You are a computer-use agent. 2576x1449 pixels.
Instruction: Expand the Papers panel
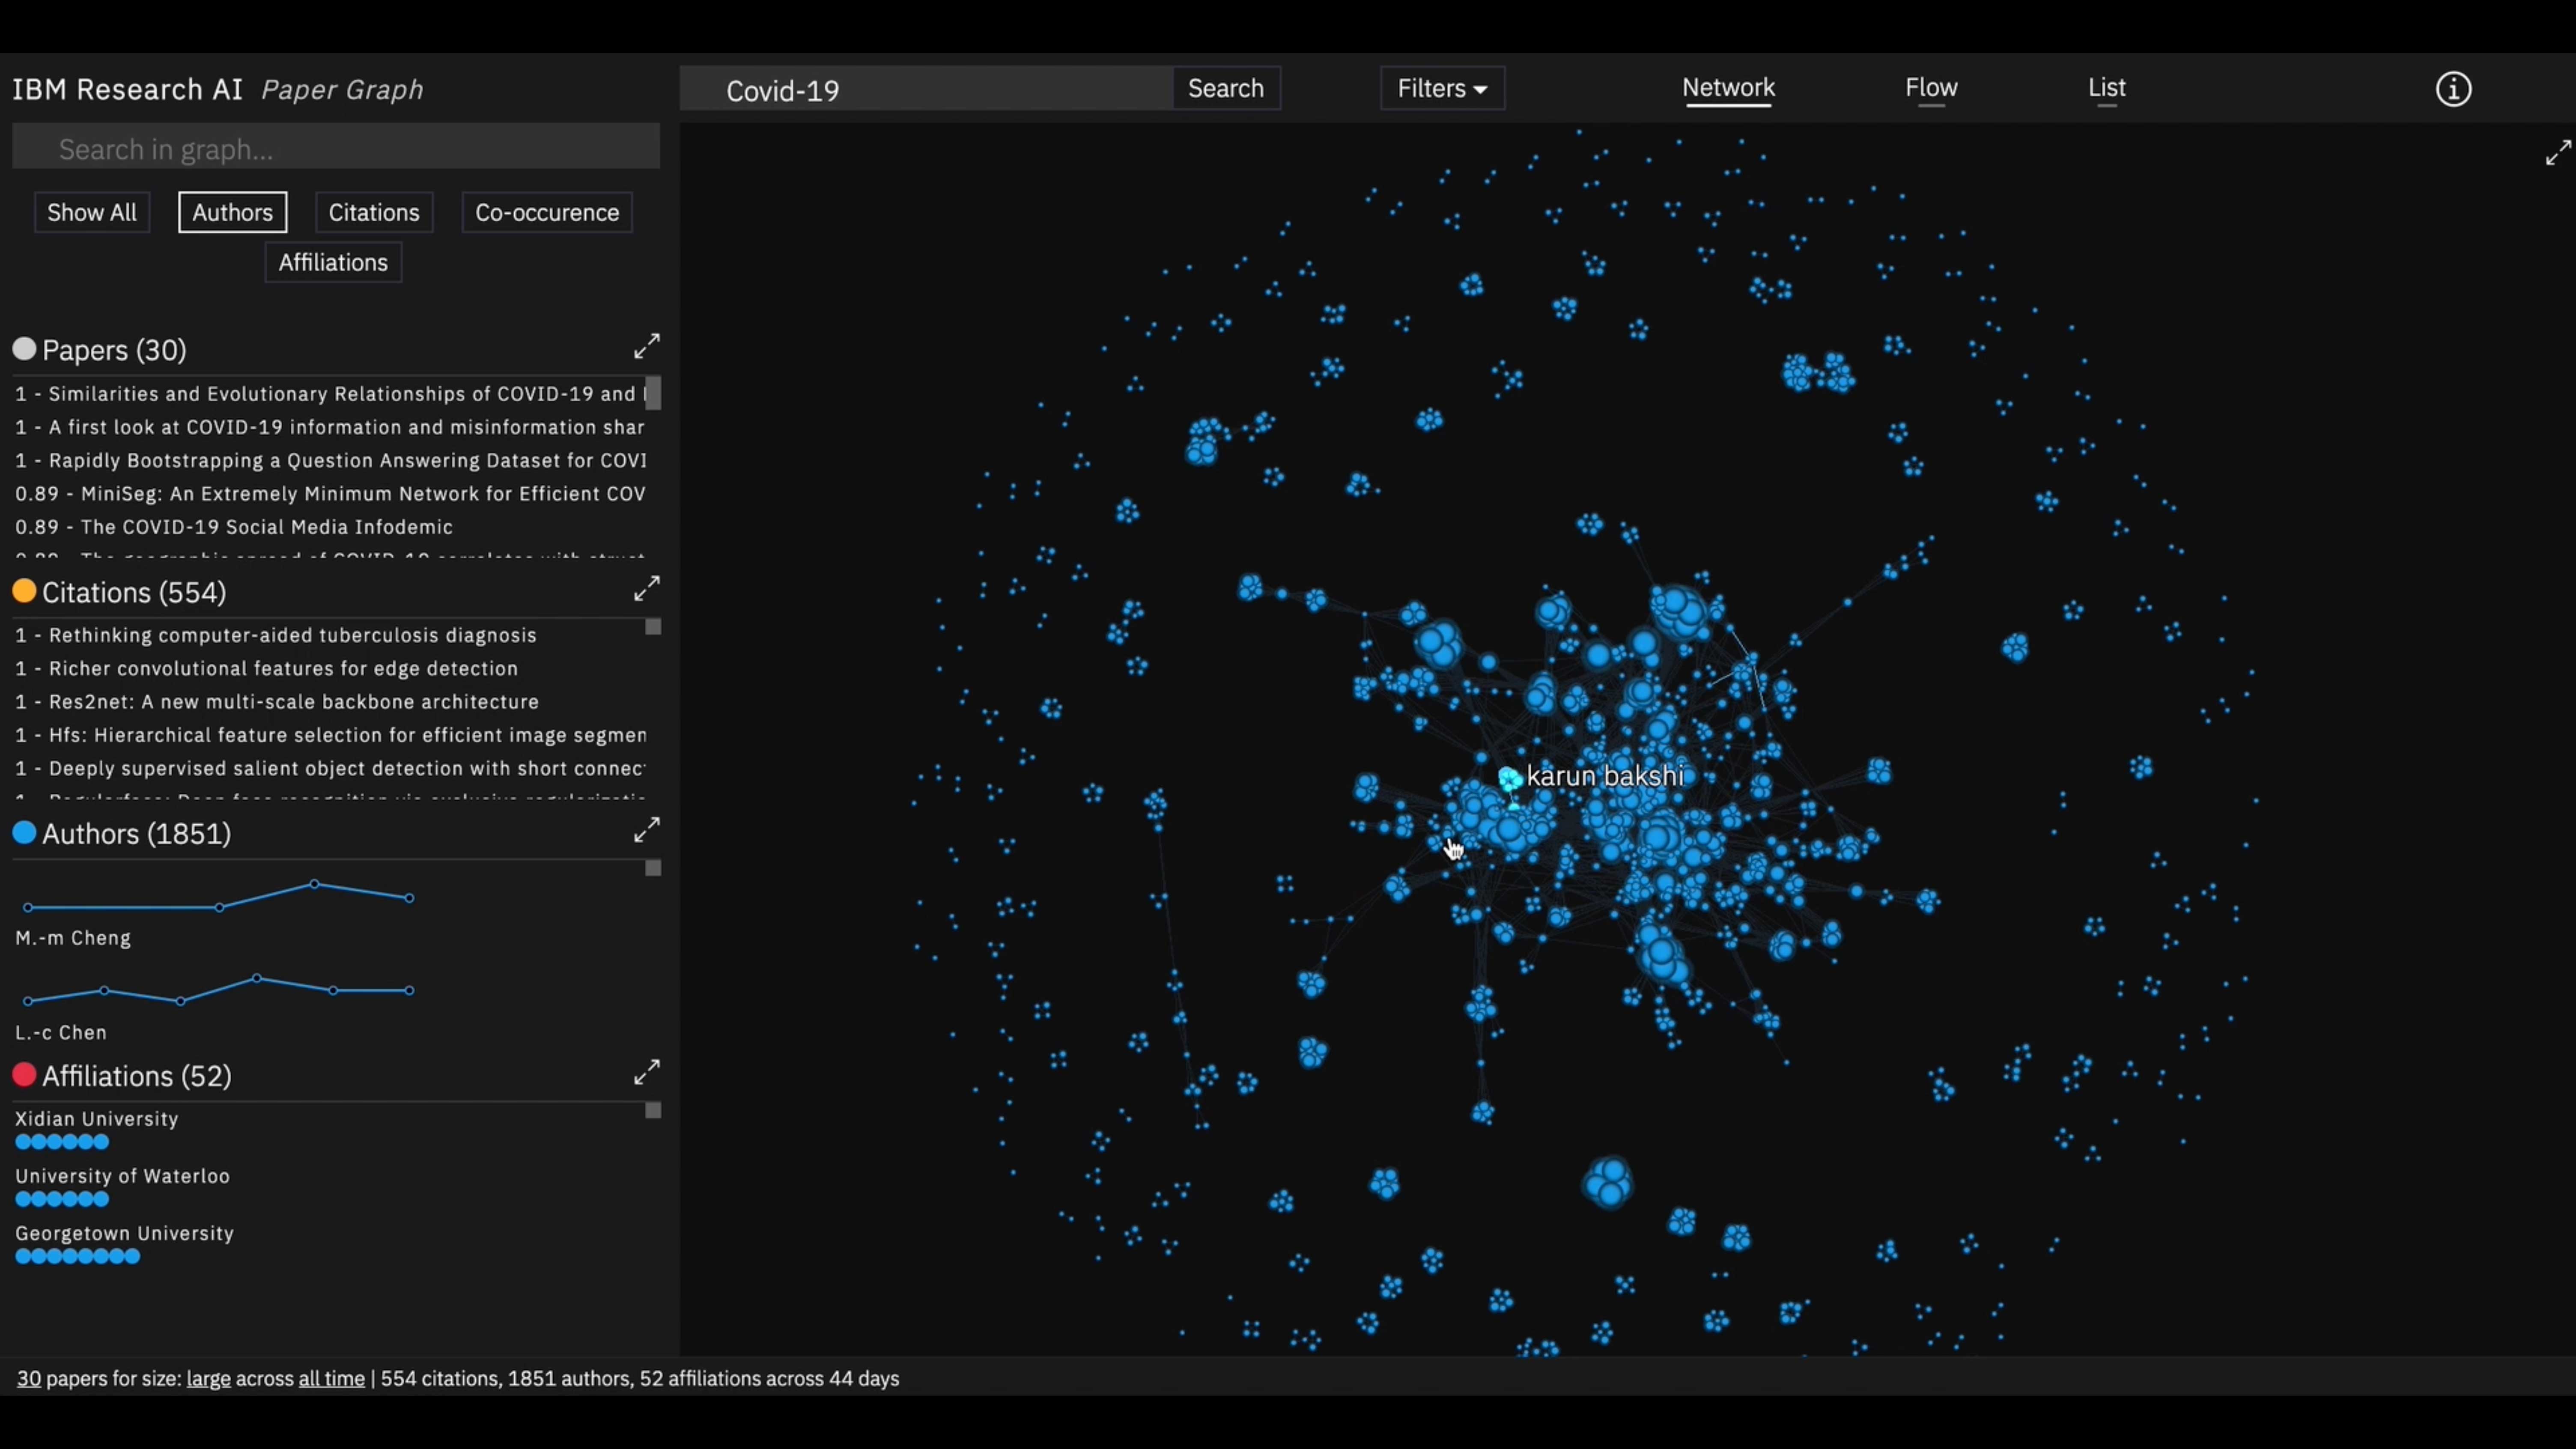tap(646, 347)
